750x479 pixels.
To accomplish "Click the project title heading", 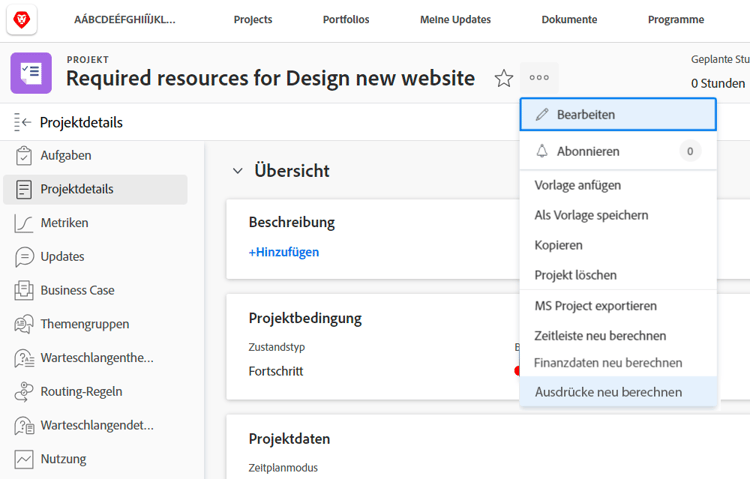I will click(270, 78).
